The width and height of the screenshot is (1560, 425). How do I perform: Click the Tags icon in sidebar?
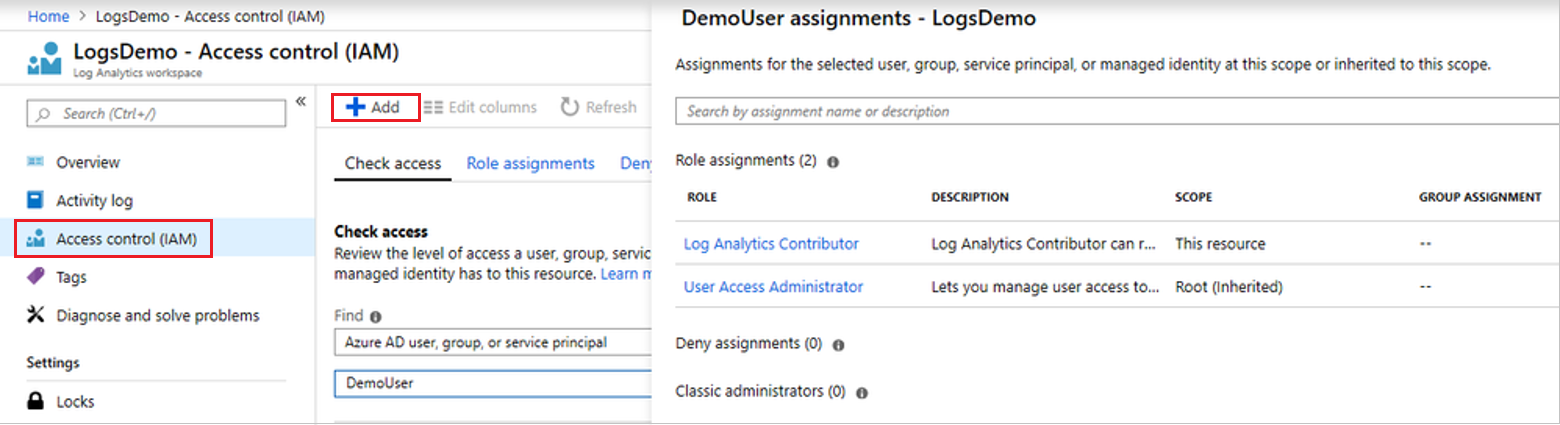[36, 277]
